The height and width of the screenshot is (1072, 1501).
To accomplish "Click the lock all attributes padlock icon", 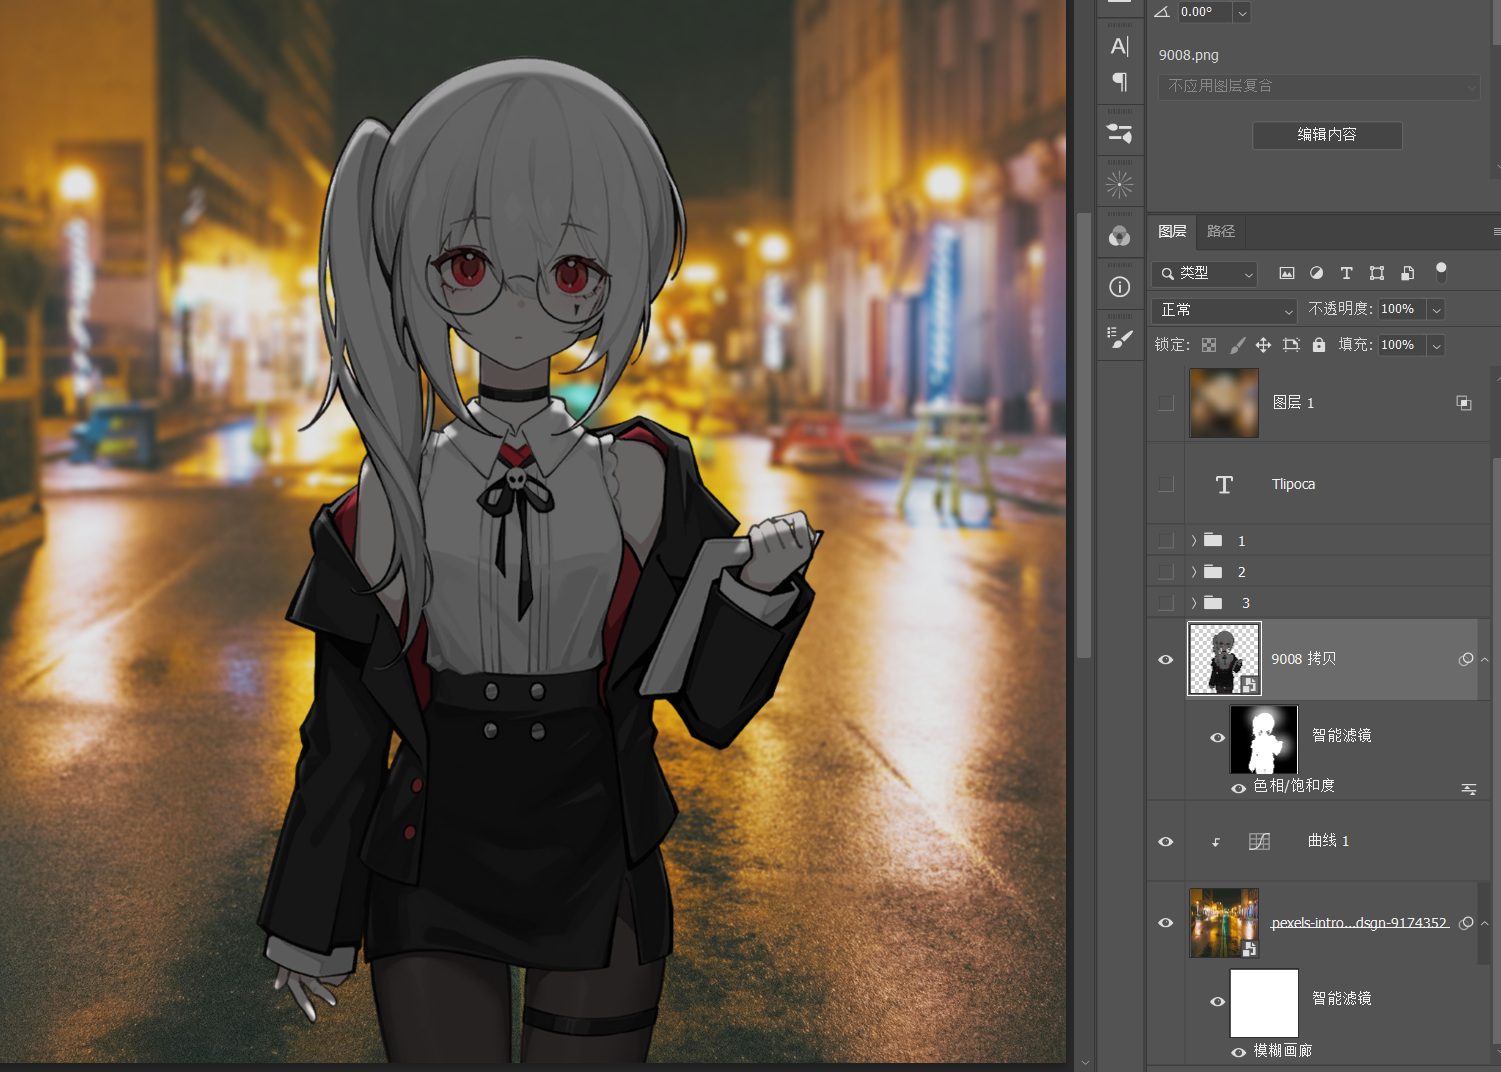I will [x=1318, y=345].
